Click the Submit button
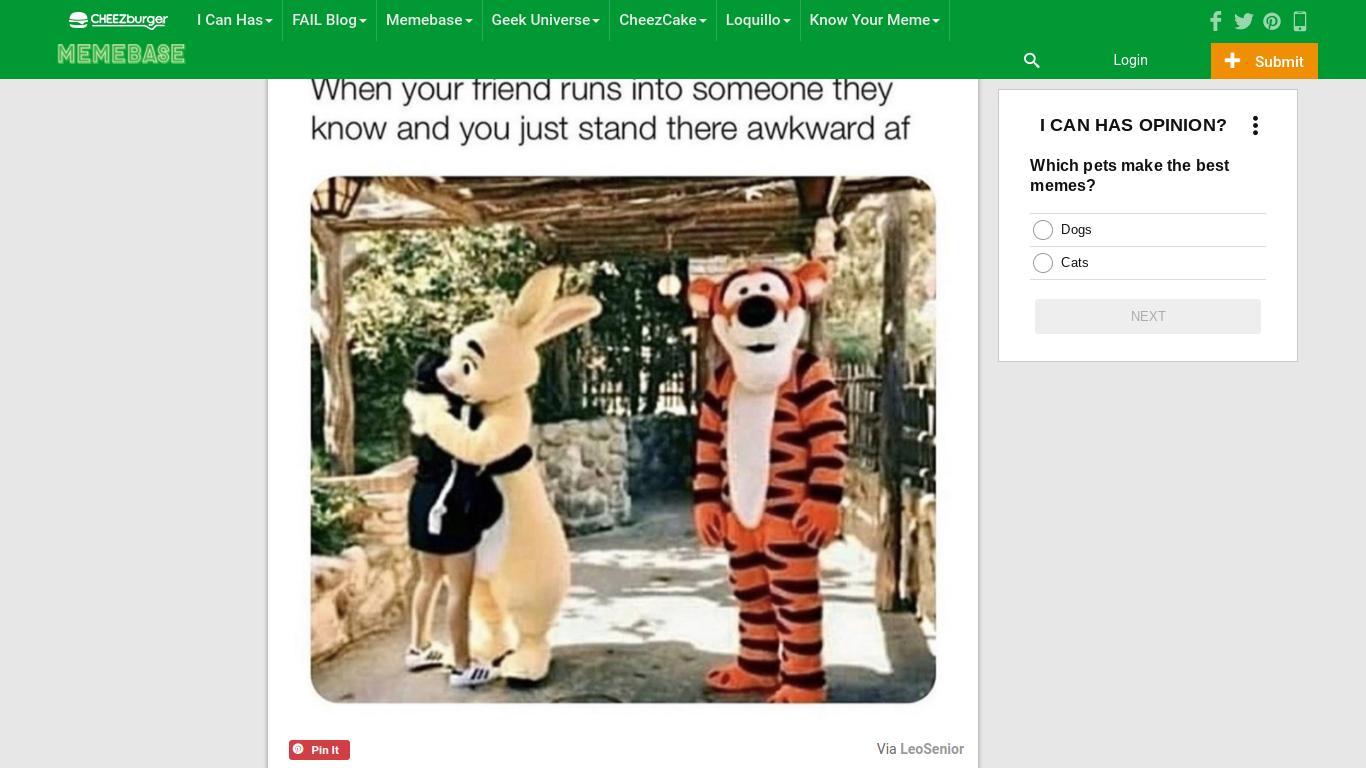Image resolution: width=1366 pixels, height=768 pixels. click(x=1264, y=61)
